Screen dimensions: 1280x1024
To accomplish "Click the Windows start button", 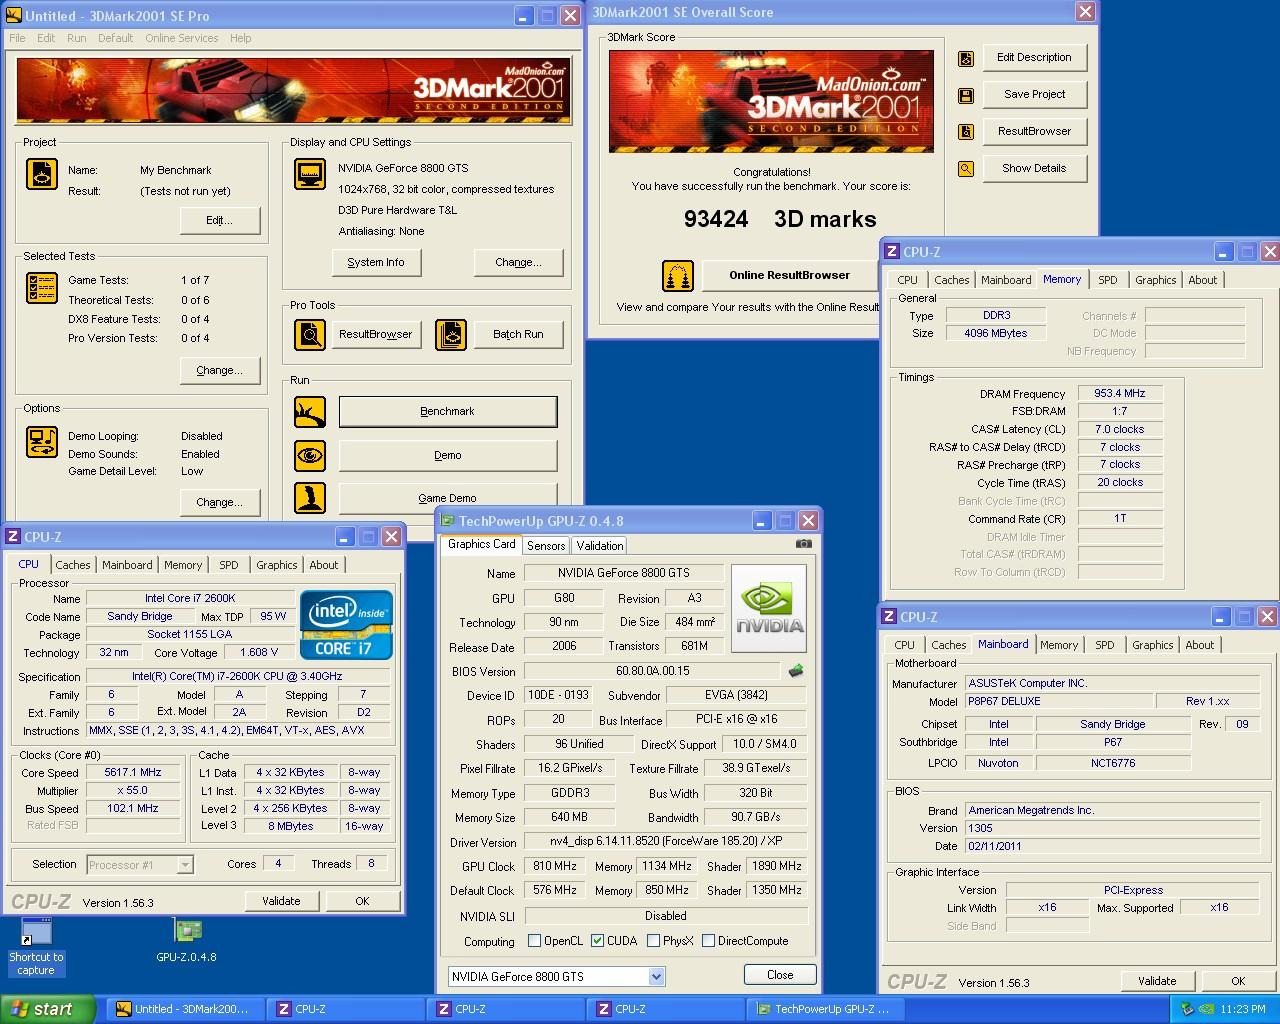I will [x=48, y=1009].
